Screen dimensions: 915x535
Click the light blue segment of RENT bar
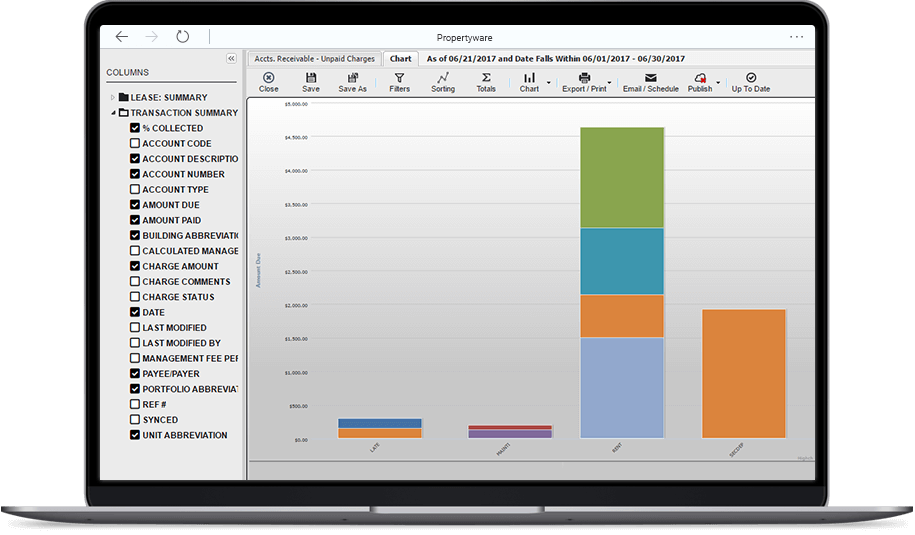tap(622, 388)
